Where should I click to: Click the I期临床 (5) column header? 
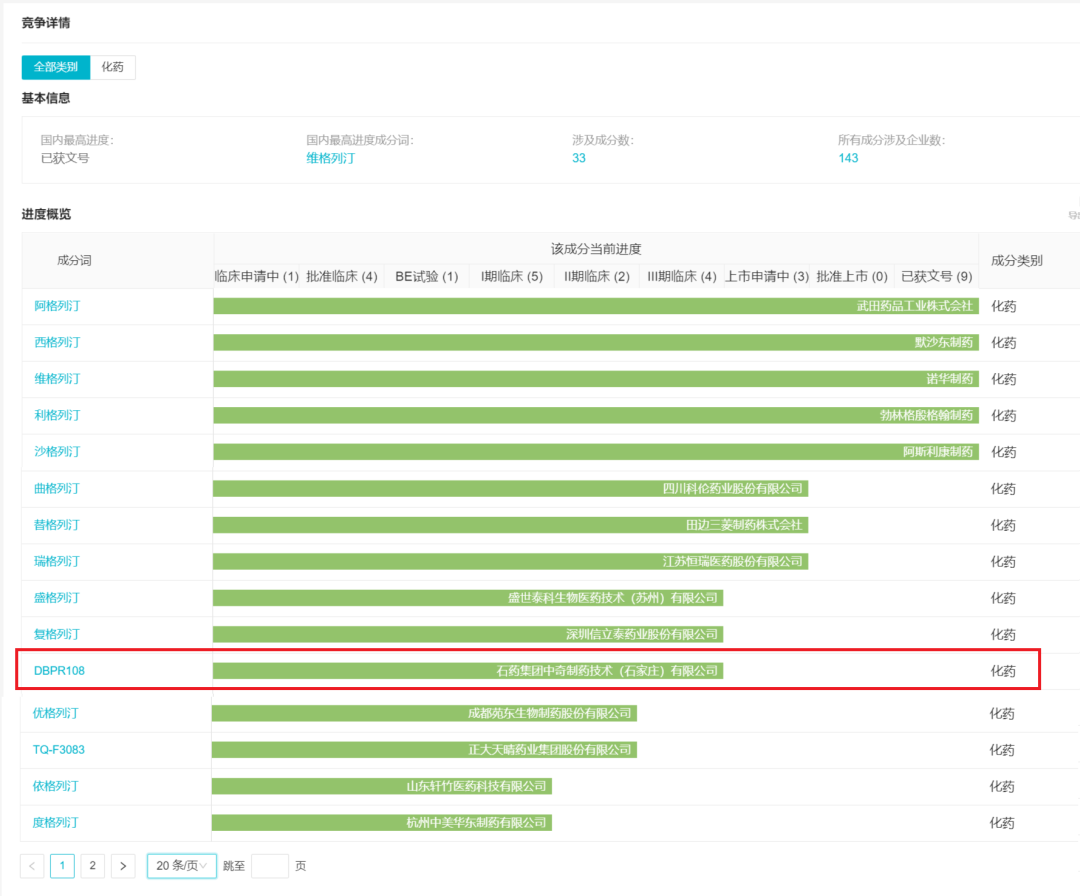click(x=512, y=277)
